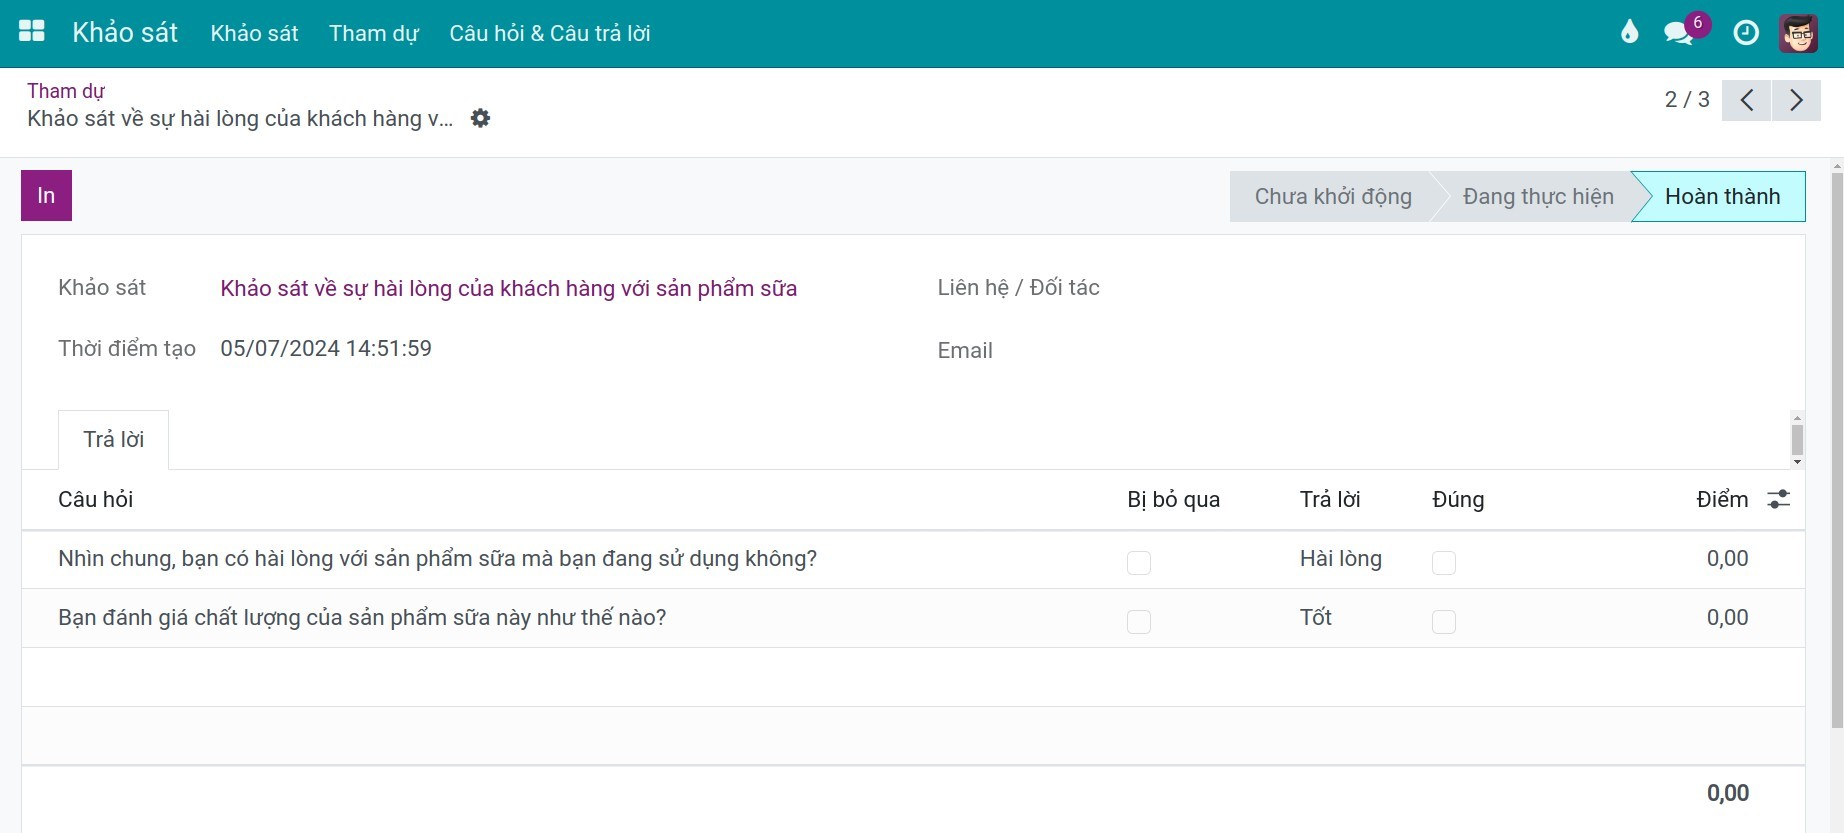Sort by 'Bị bỏ qua' column header
The image size is (1844, 833).
tap(1173, 499)
